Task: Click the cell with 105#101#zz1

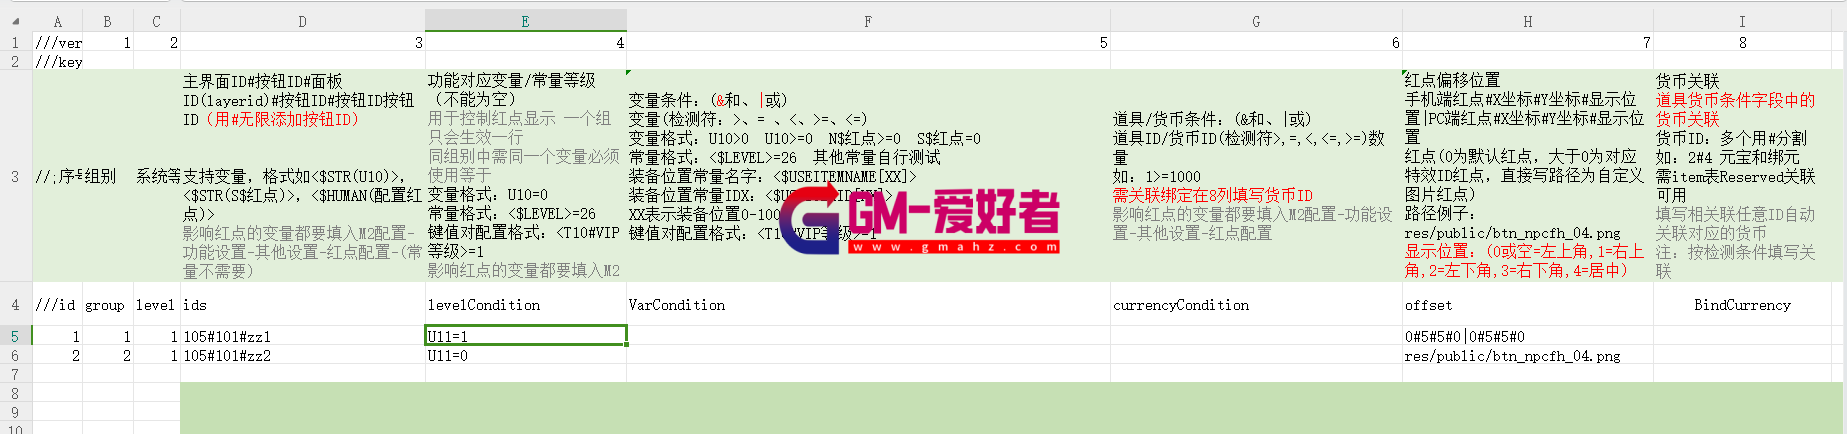Action: point(302,336)
